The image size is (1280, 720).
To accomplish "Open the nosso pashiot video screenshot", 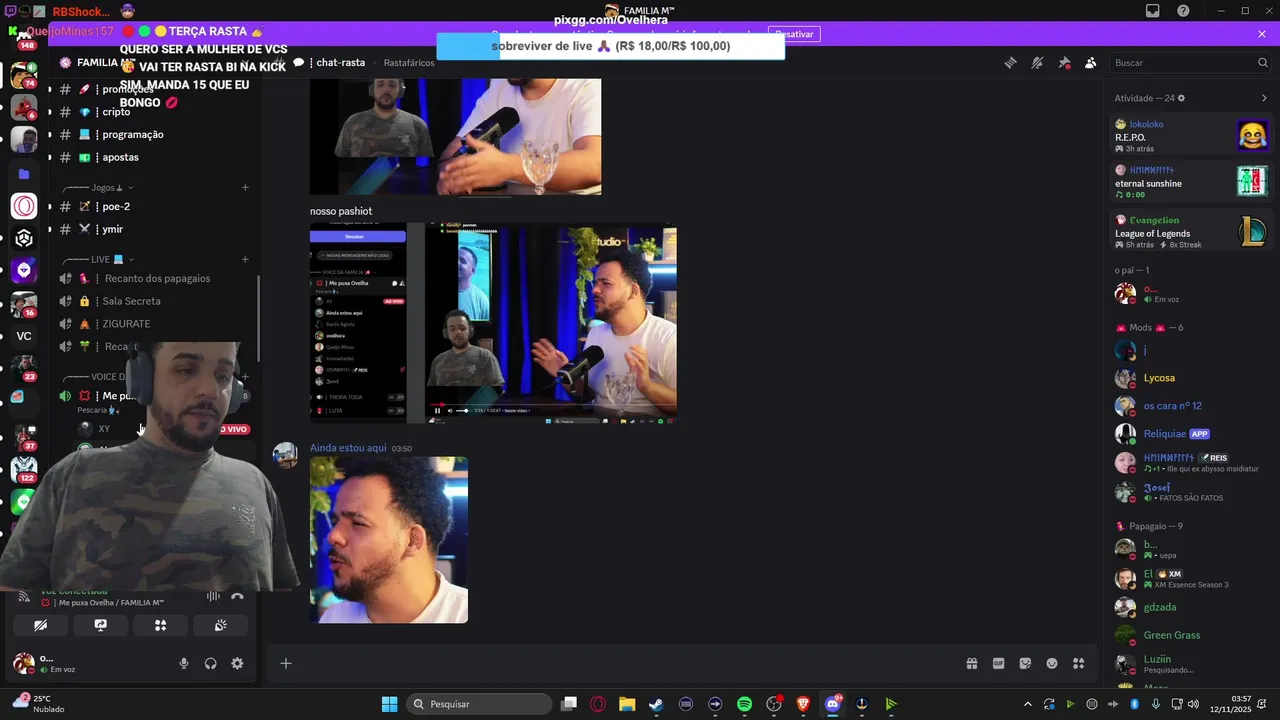I will [x=493, y=322].
